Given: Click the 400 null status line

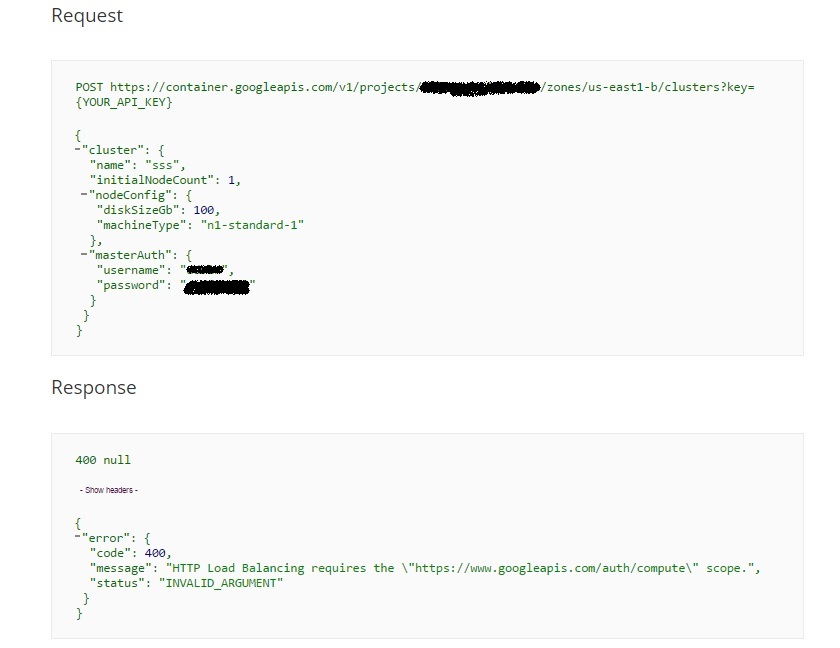Looking at the screenshot, I should (x=103, y=460).
